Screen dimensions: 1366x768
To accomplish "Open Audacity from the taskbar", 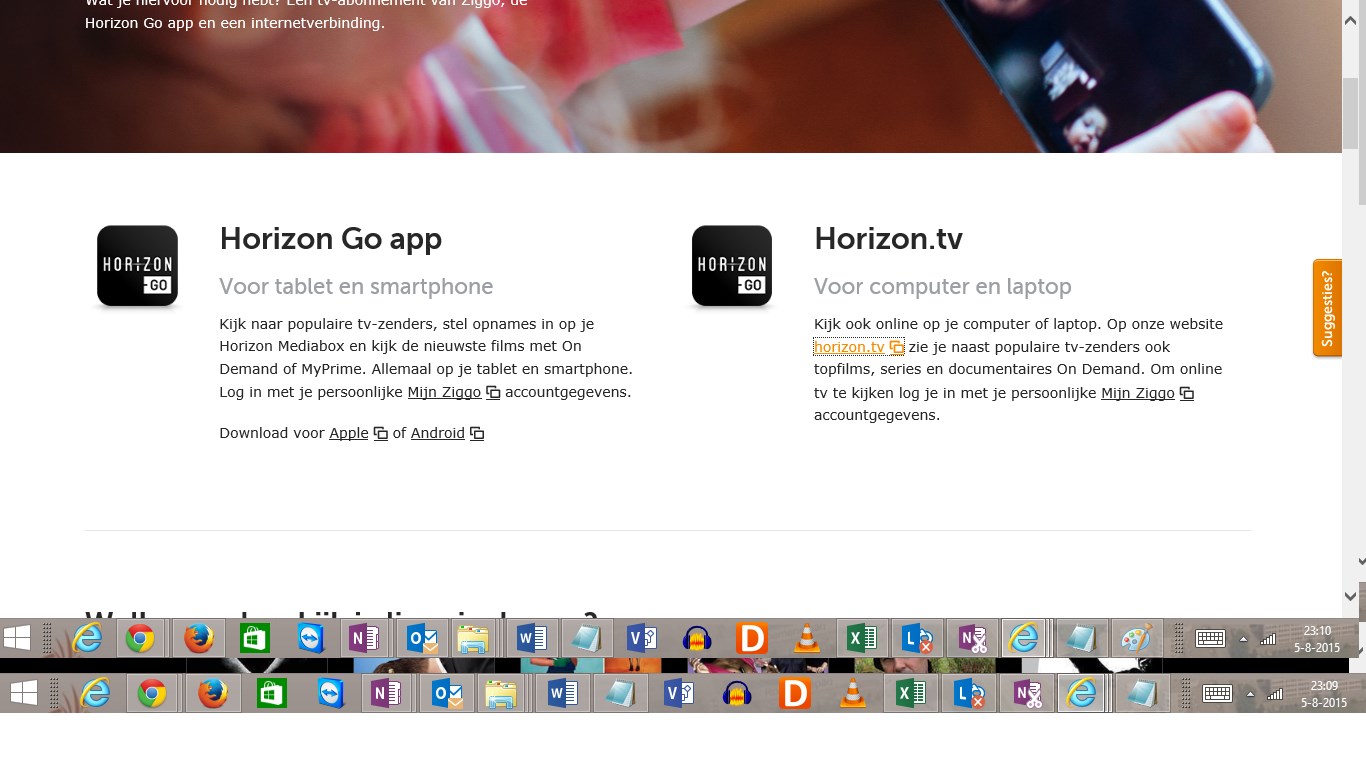I will tap(697, 637).
